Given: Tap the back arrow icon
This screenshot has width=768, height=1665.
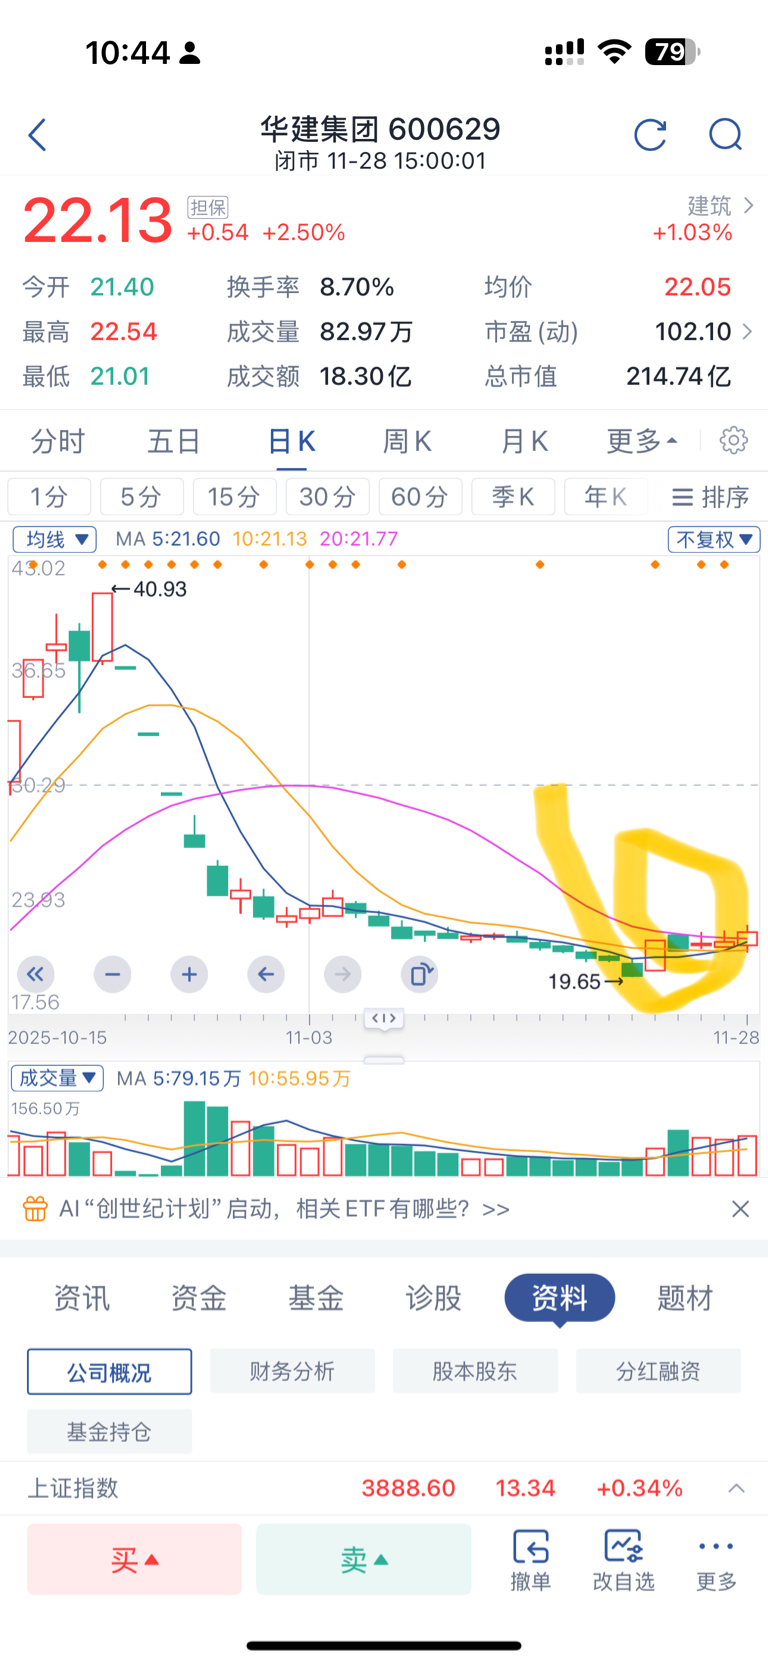Looking at the screenshot, I should 38,135.
